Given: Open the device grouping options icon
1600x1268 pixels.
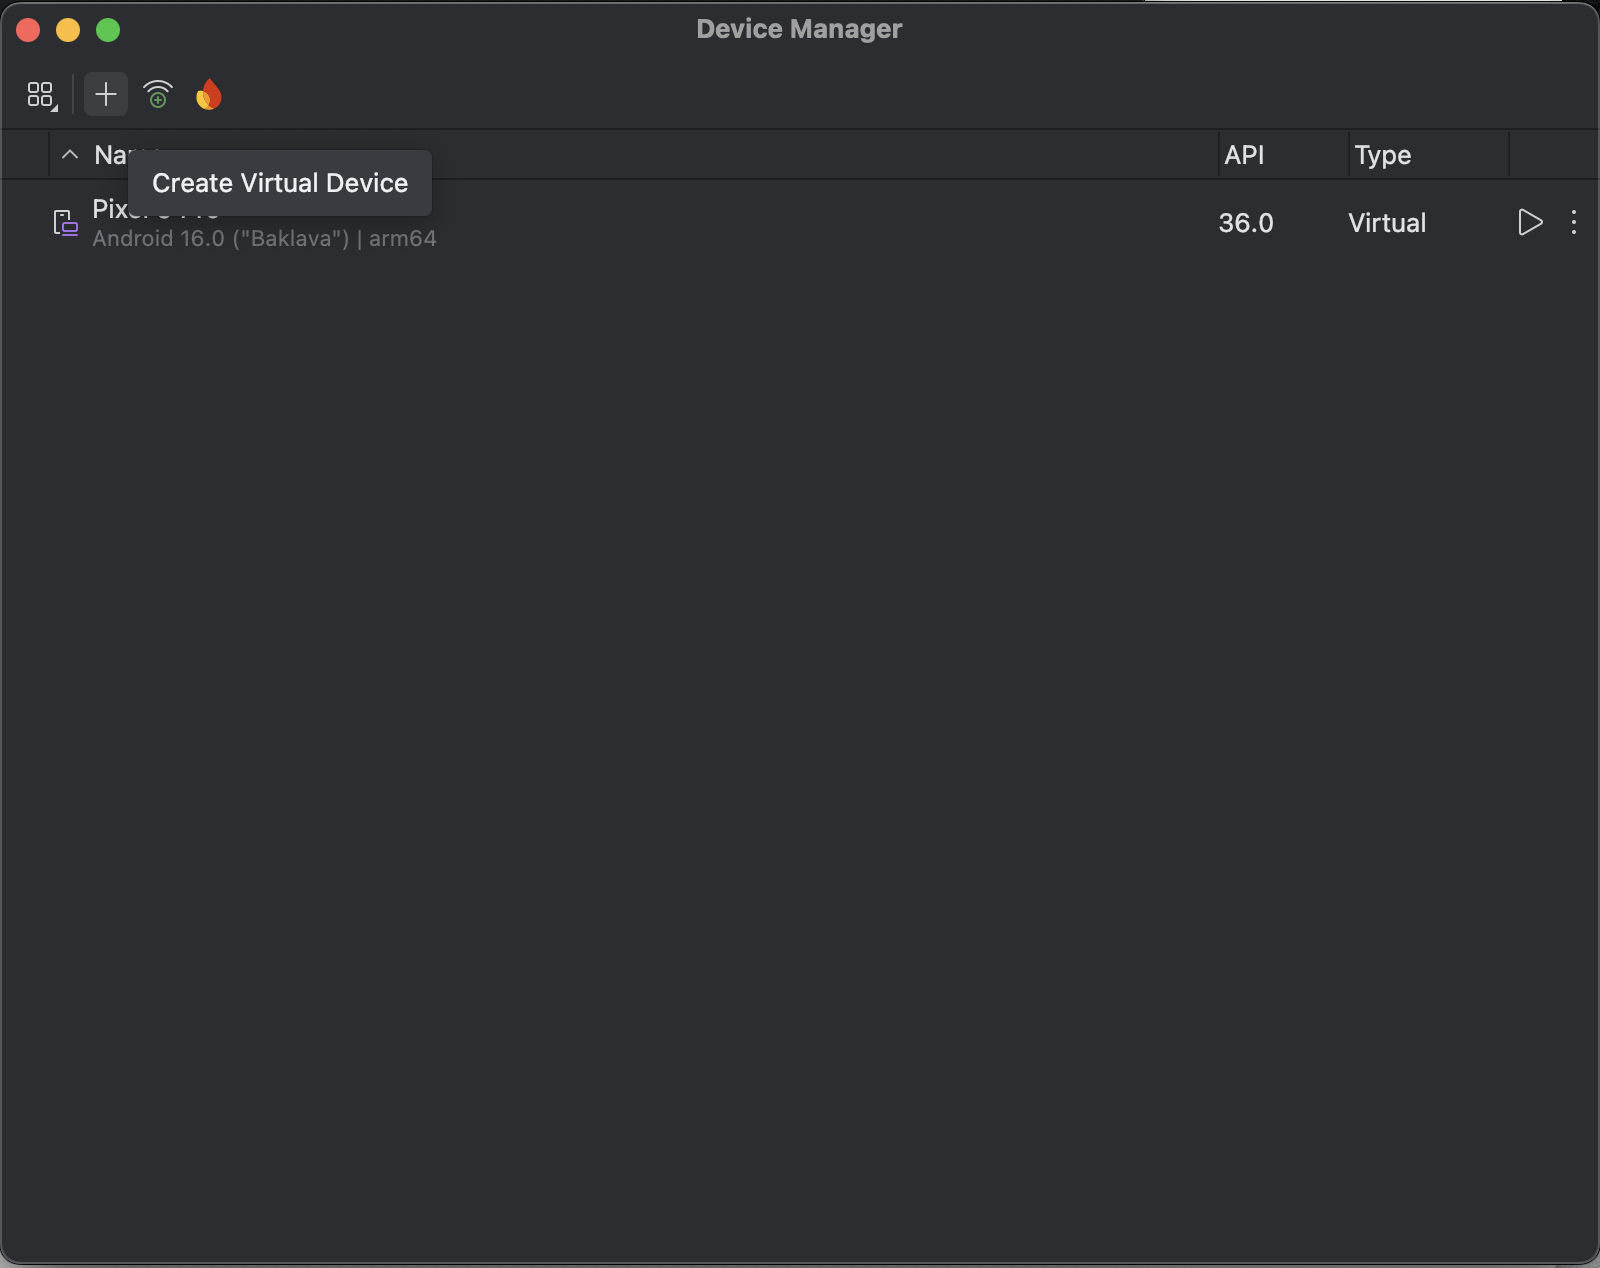Looking at the screenshot, I should tap(41, 95).
